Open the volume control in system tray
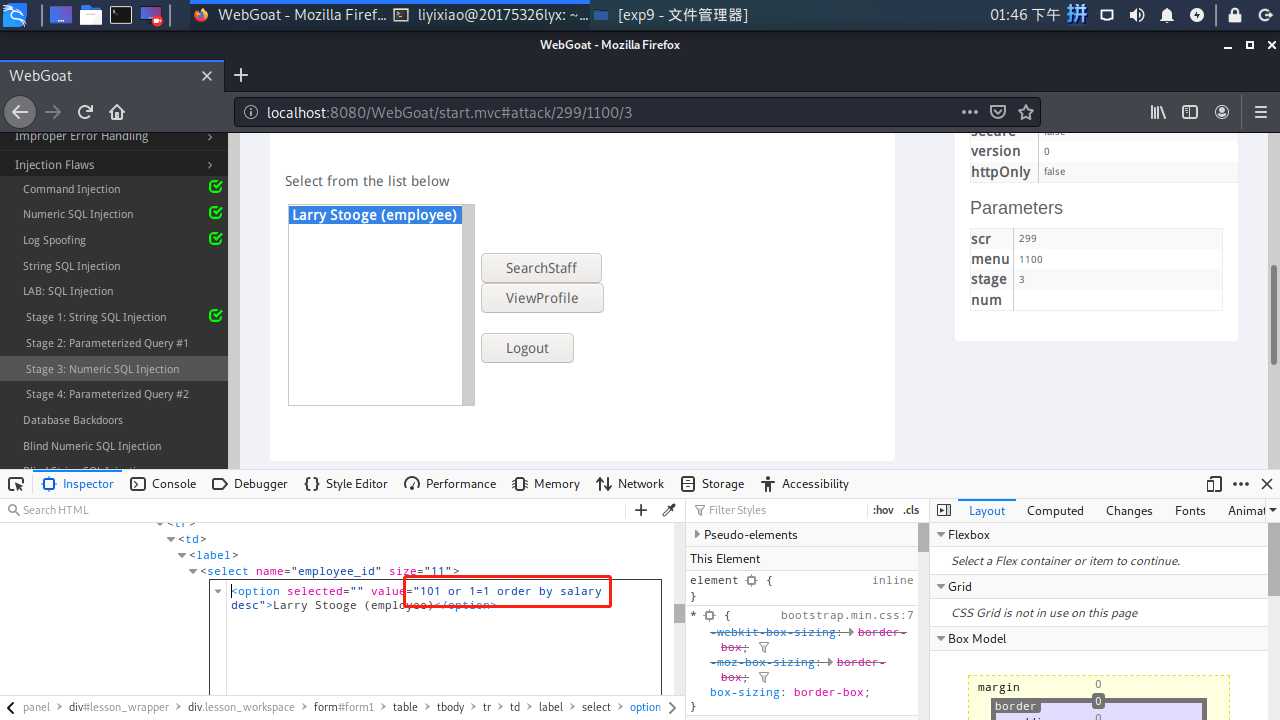The height and width of the screenshot is (720, 1280). 1137,15
